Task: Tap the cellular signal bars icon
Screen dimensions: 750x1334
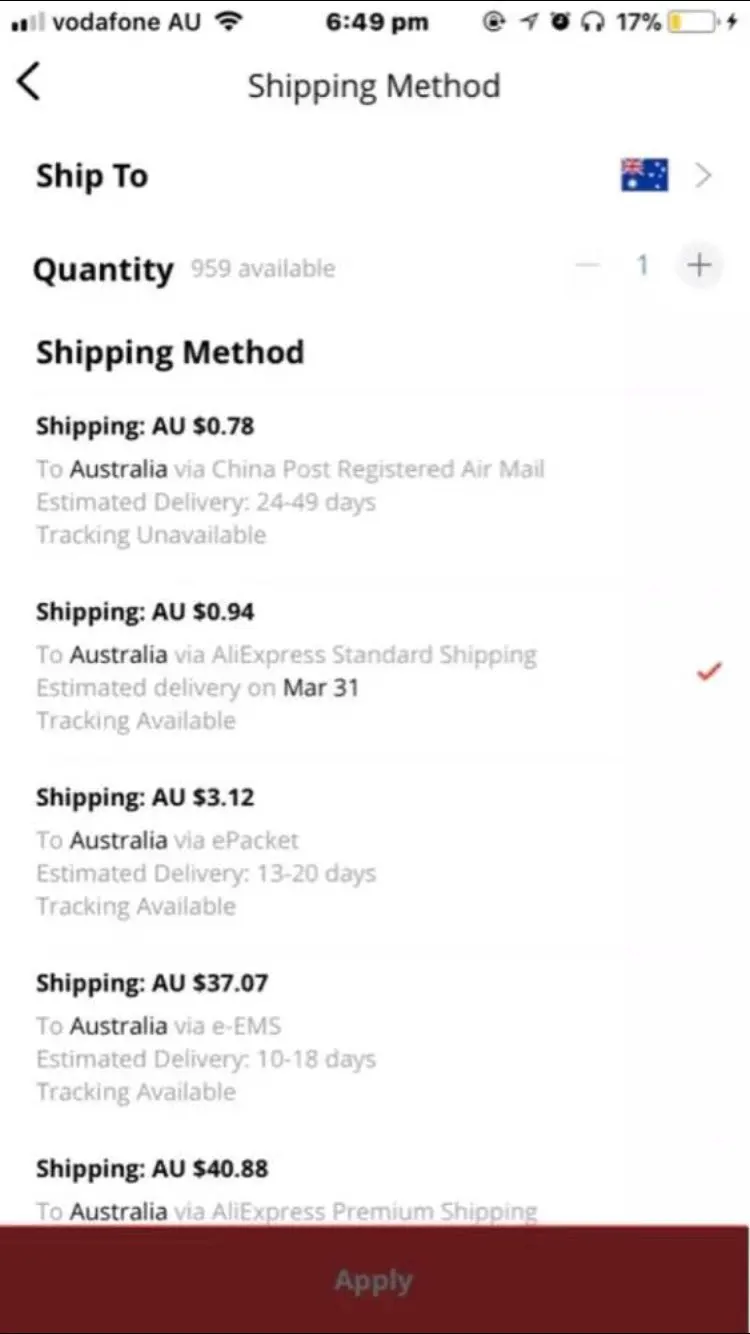Action: [26, 23]
